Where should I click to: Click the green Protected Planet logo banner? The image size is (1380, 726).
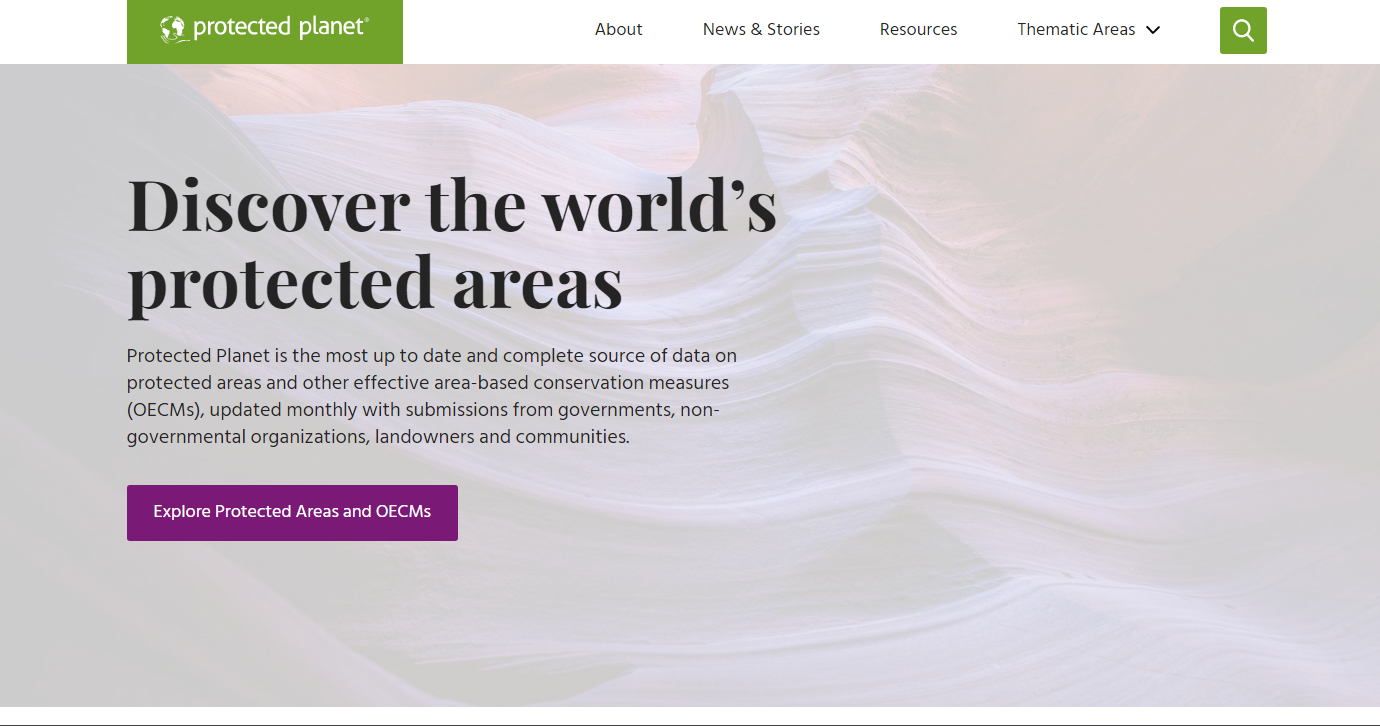264,32
